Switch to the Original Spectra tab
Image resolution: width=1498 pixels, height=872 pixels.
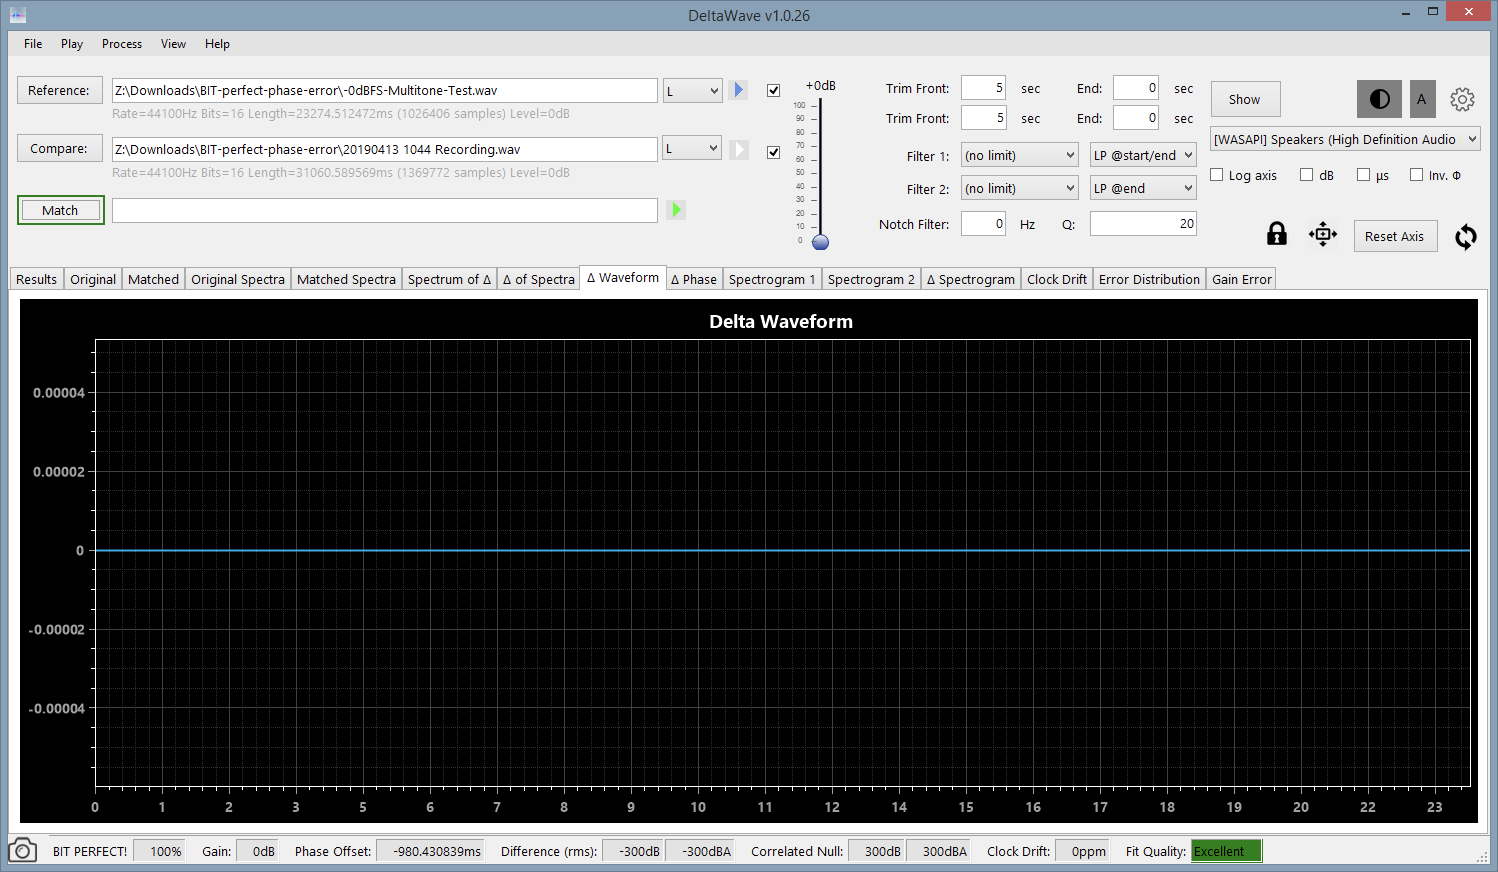click(238, 279)
